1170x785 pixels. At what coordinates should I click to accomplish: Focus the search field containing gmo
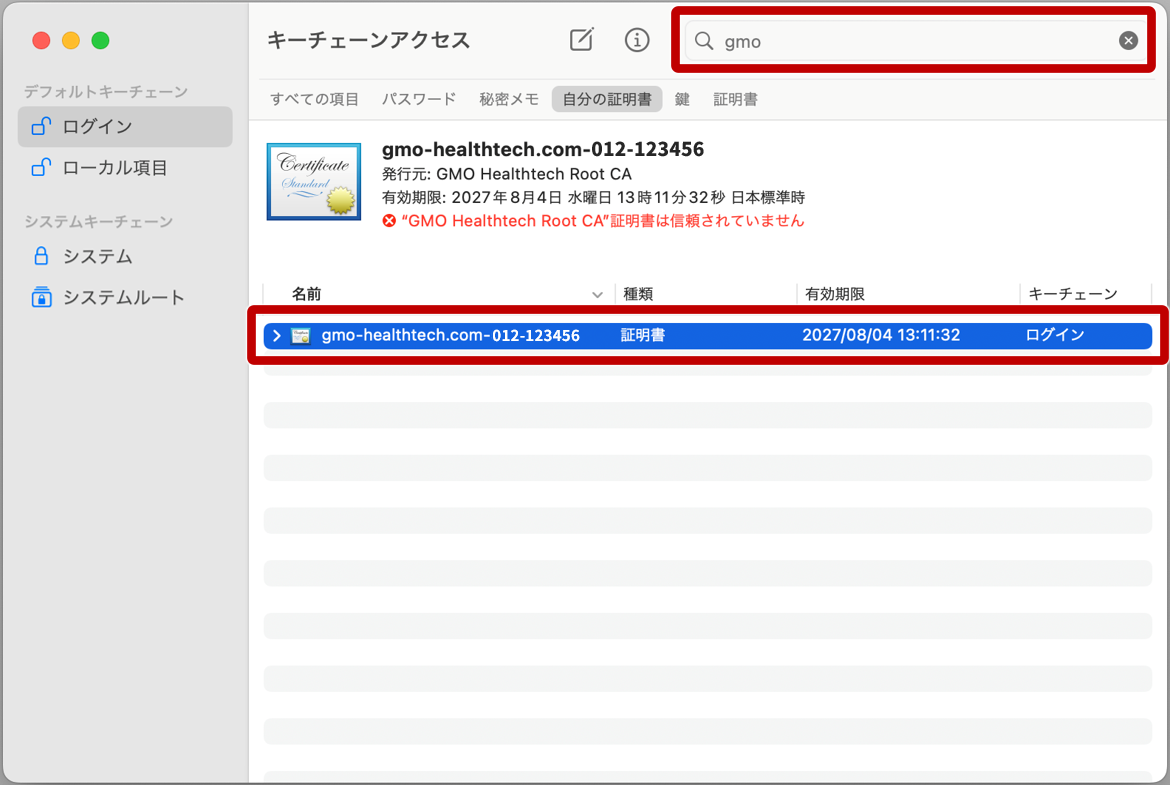click(915, 41)
